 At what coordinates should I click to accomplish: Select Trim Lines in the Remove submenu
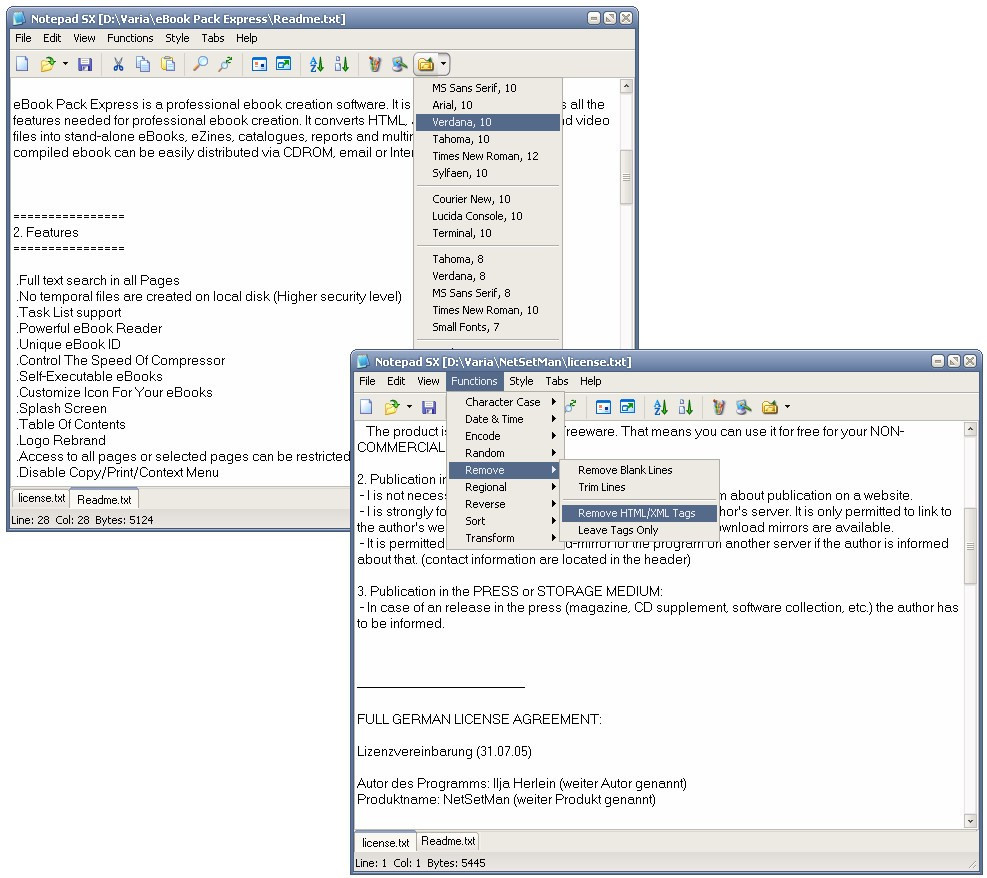[639, 487]
